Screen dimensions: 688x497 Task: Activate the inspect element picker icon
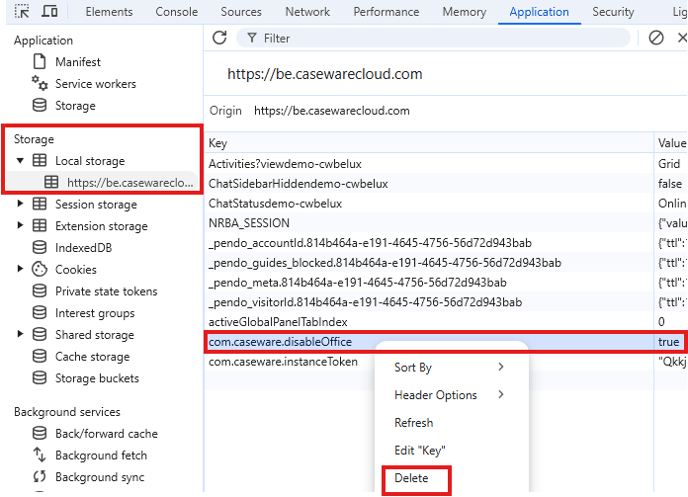(x=22, y=11)
